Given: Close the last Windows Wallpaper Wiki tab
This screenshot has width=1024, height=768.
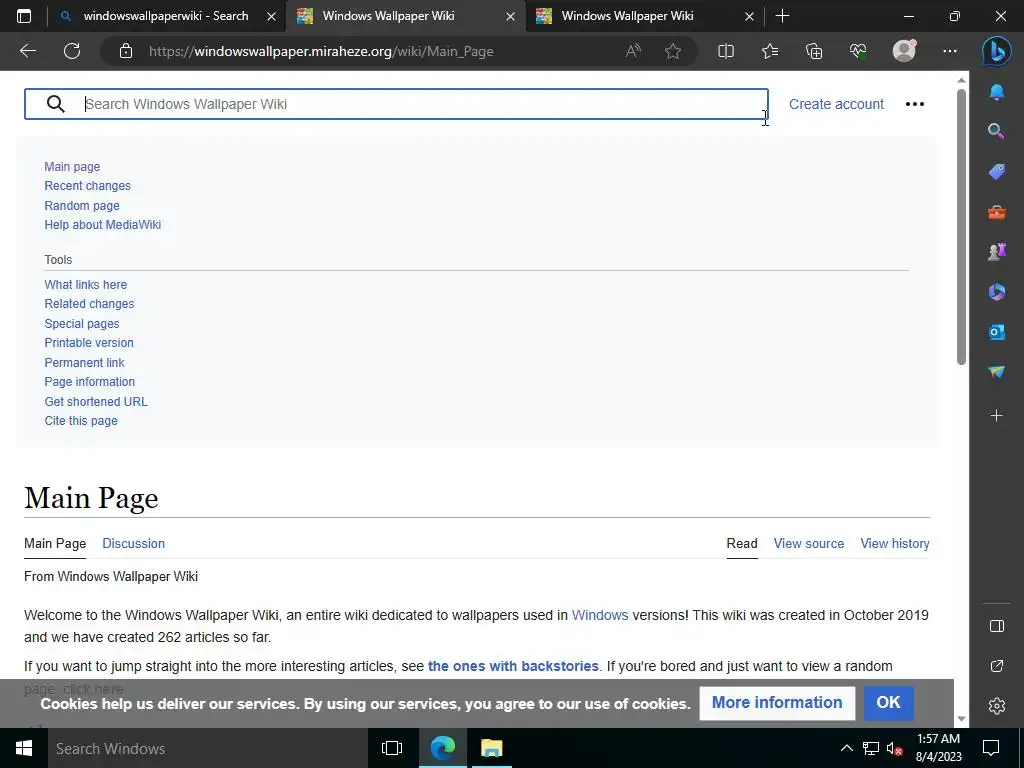Looking at the screenshot, I should pos(749,17).
